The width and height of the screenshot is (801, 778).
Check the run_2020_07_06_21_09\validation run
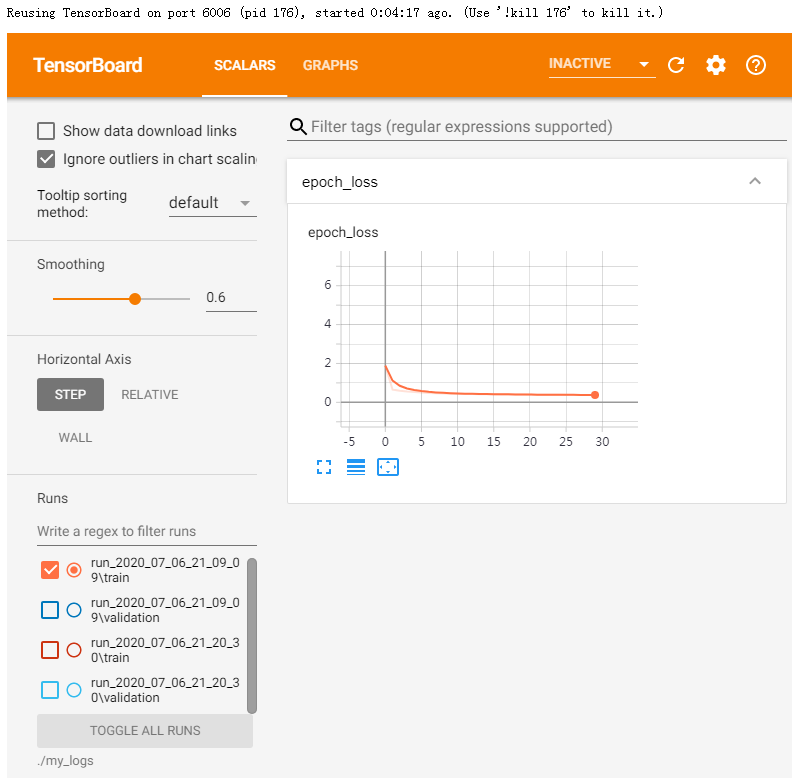[50, 609]
